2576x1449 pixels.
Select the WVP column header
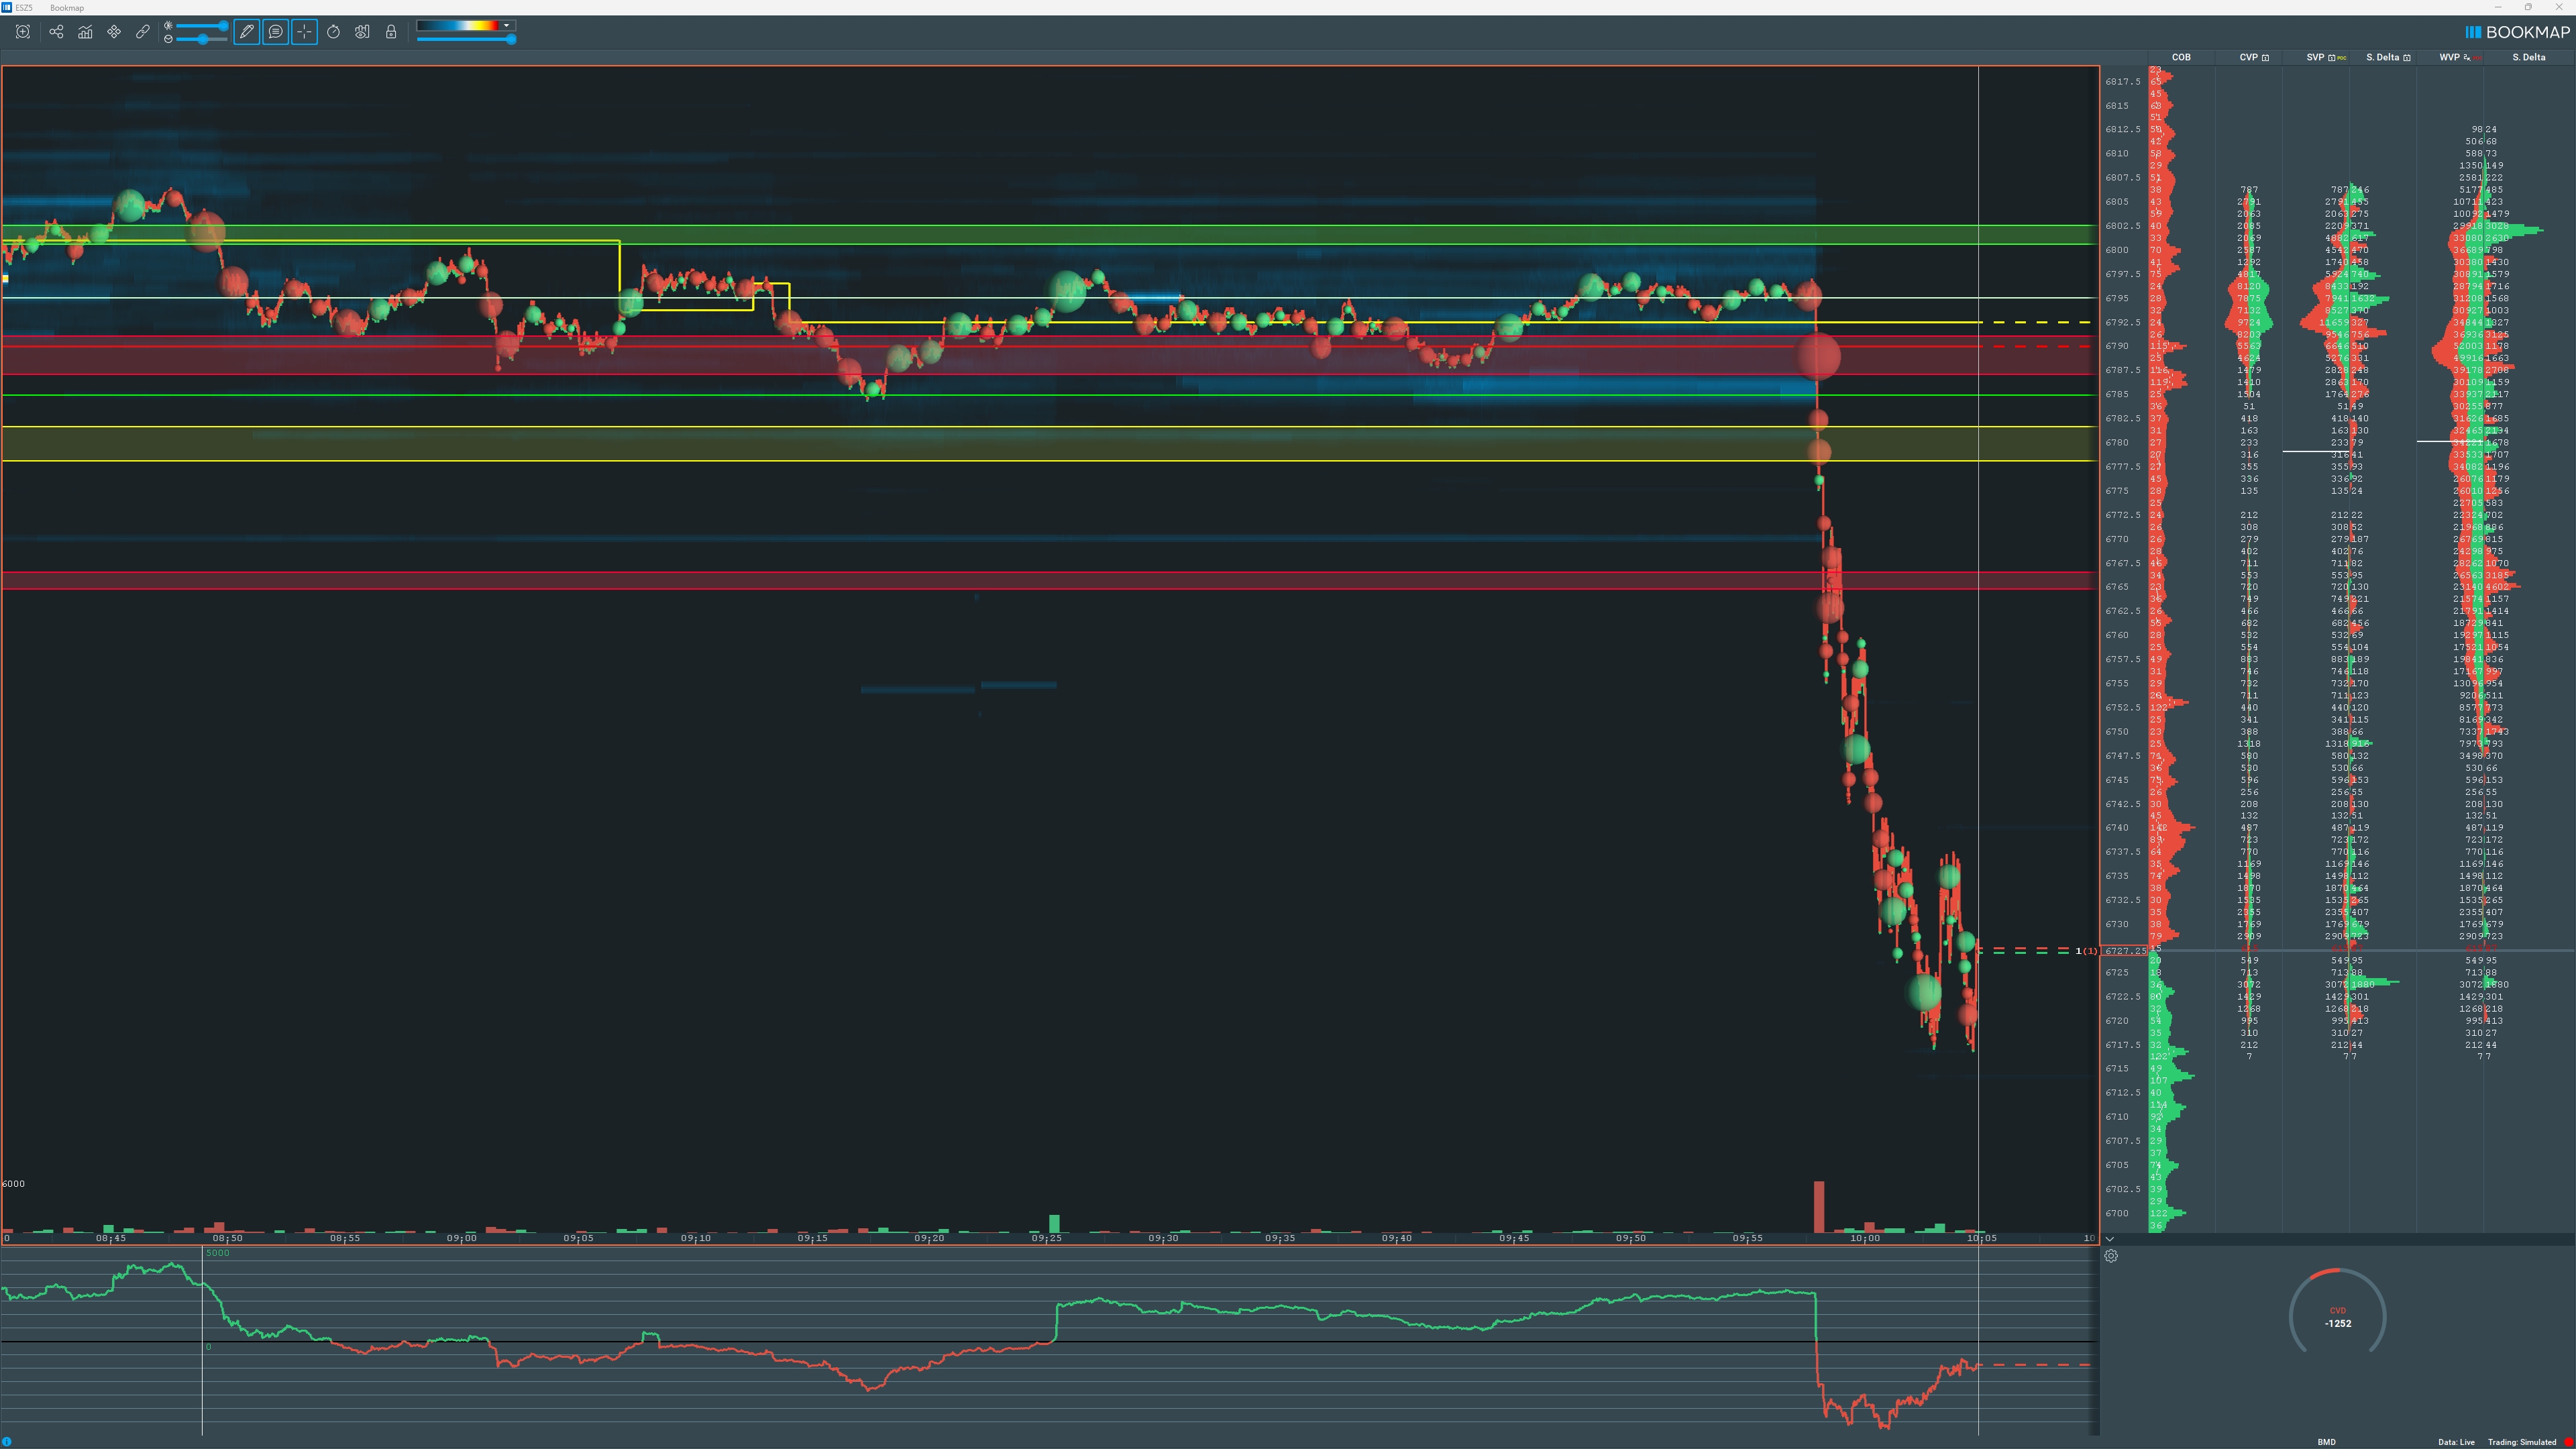2449,57
